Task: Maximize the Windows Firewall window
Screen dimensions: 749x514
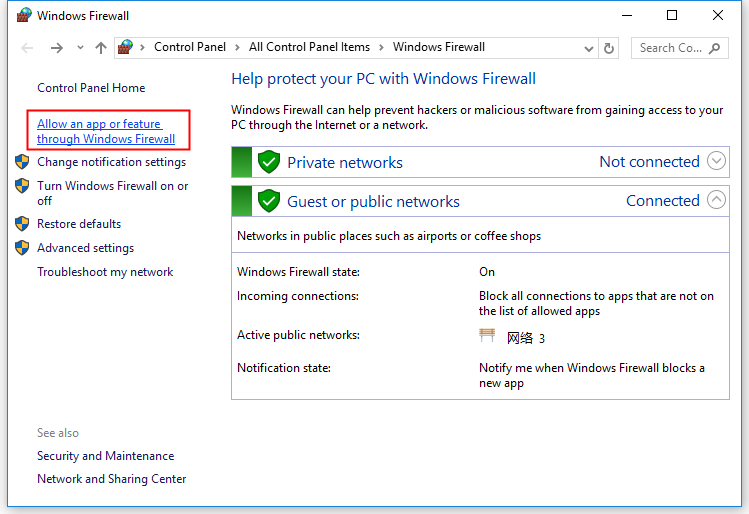Action: point(672,15)
